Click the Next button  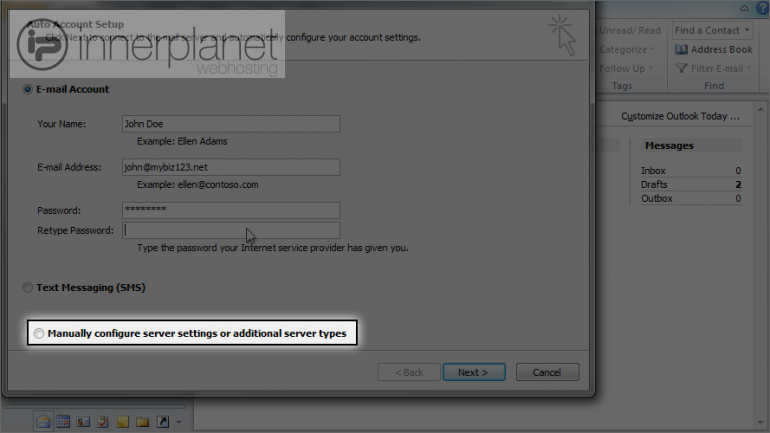(474, 372)
